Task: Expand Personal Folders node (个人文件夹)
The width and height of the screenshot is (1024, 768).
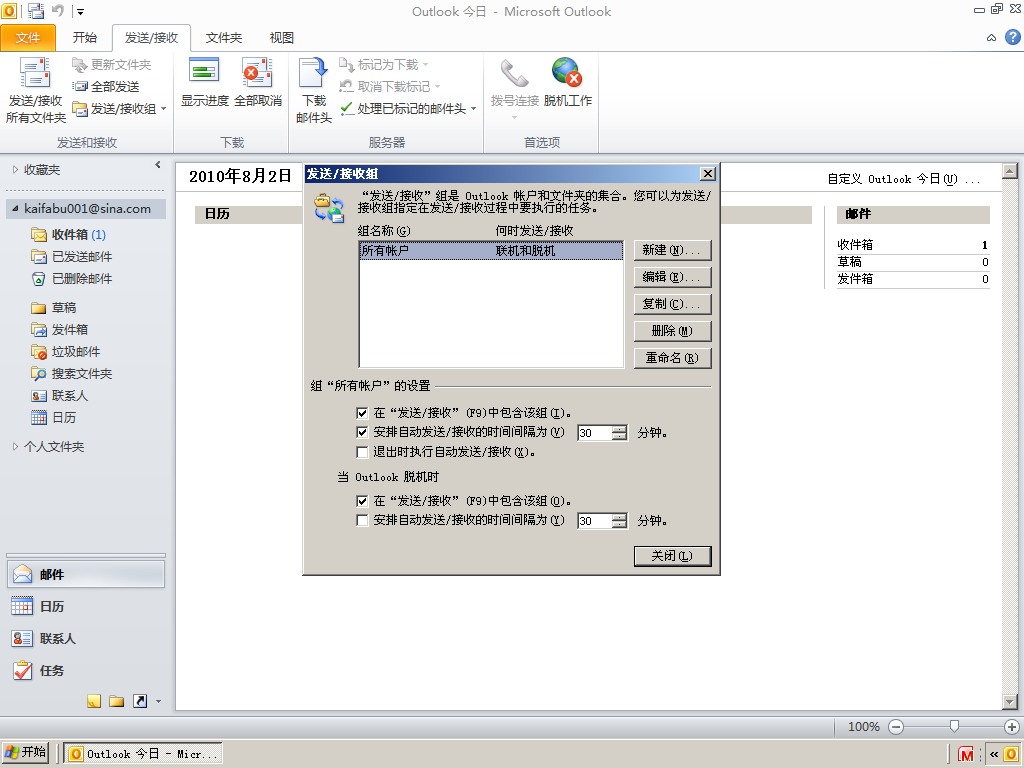Action: tap(15, 447)
